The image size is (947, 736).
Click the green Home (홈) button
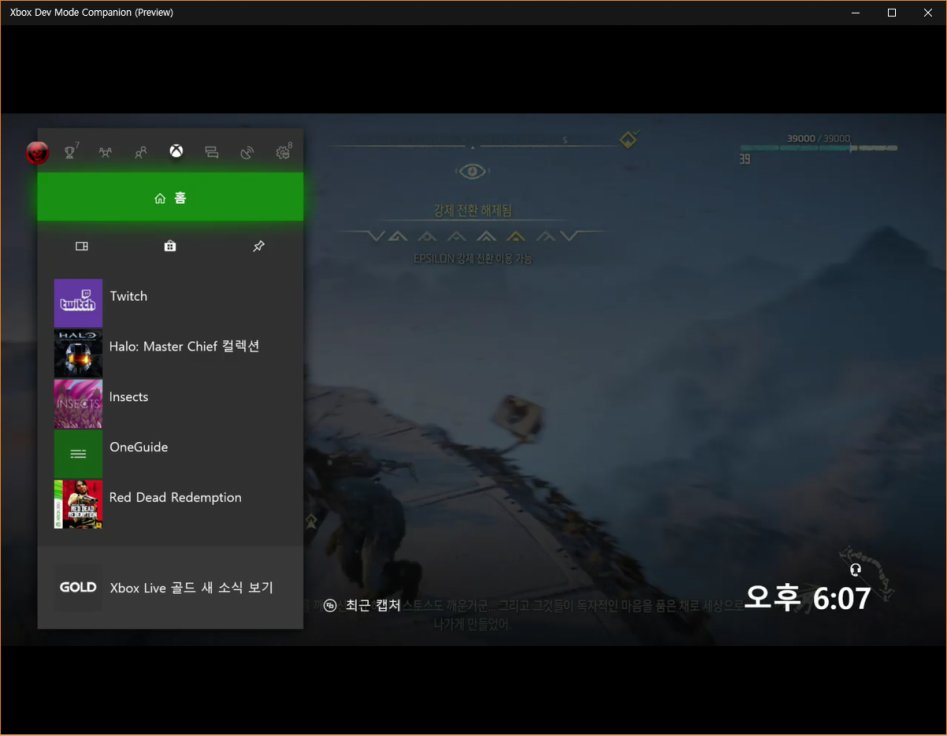pyautogui.click(x=170, y=197)
